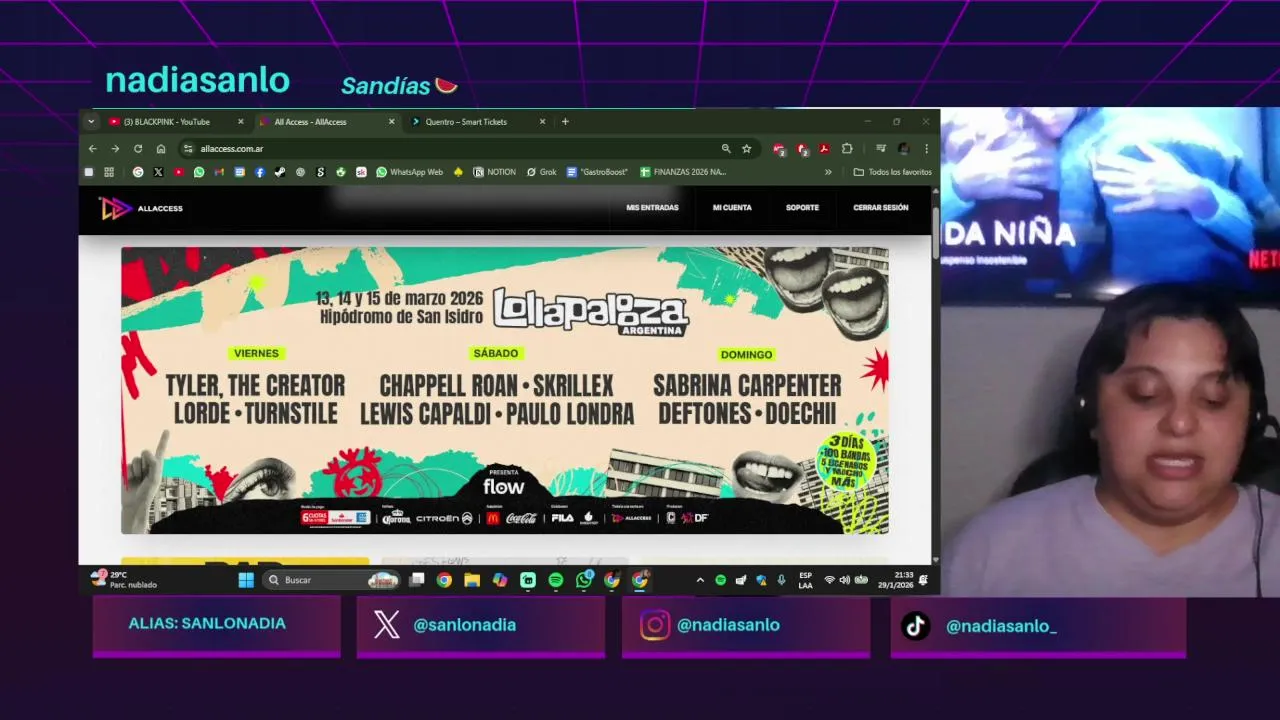Open the volume icon in system tray
The image size is (1280, 720).
coord(845,580)
